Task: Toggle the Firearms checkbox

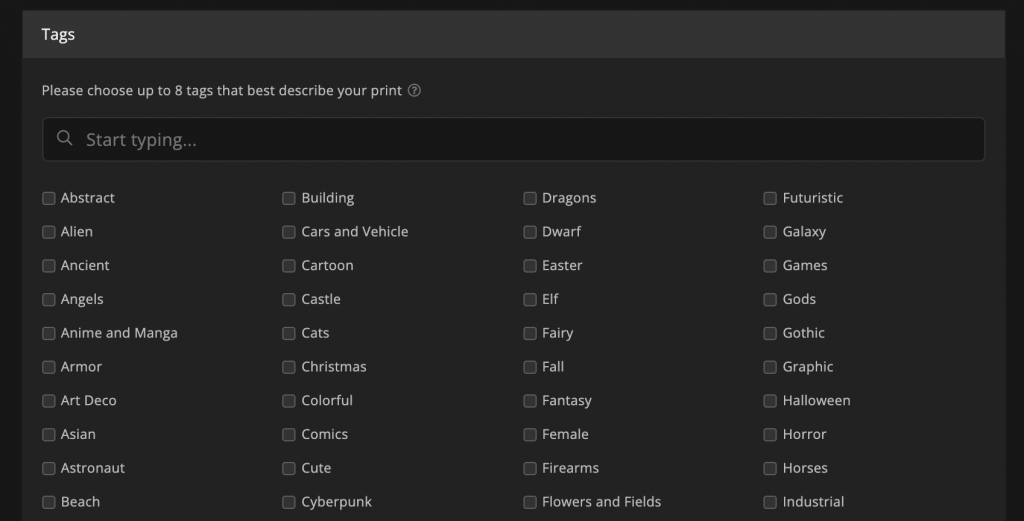Action: (530, 468)
